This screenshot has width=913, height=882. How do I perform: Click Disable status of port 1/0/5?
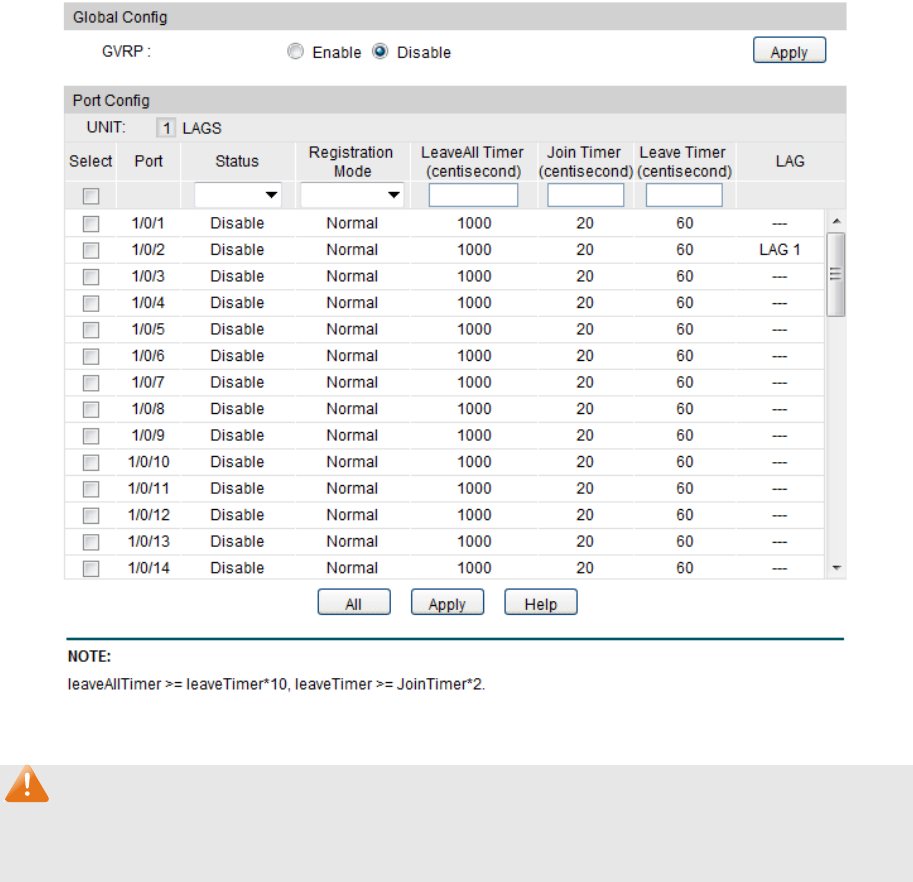click(237, 329)
